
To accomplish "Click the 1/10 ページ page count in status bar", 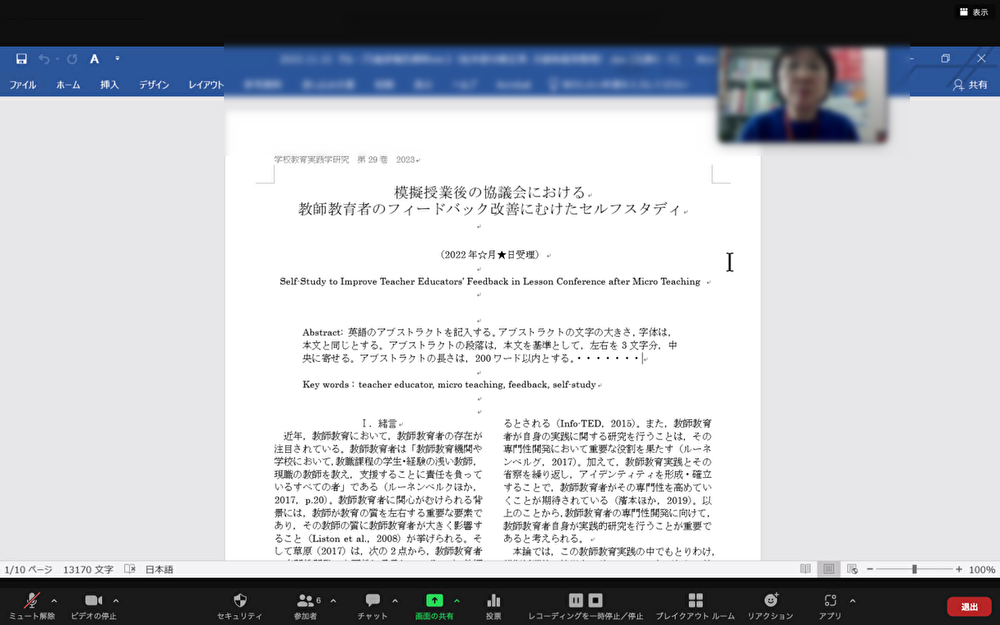I will point(28,570).
